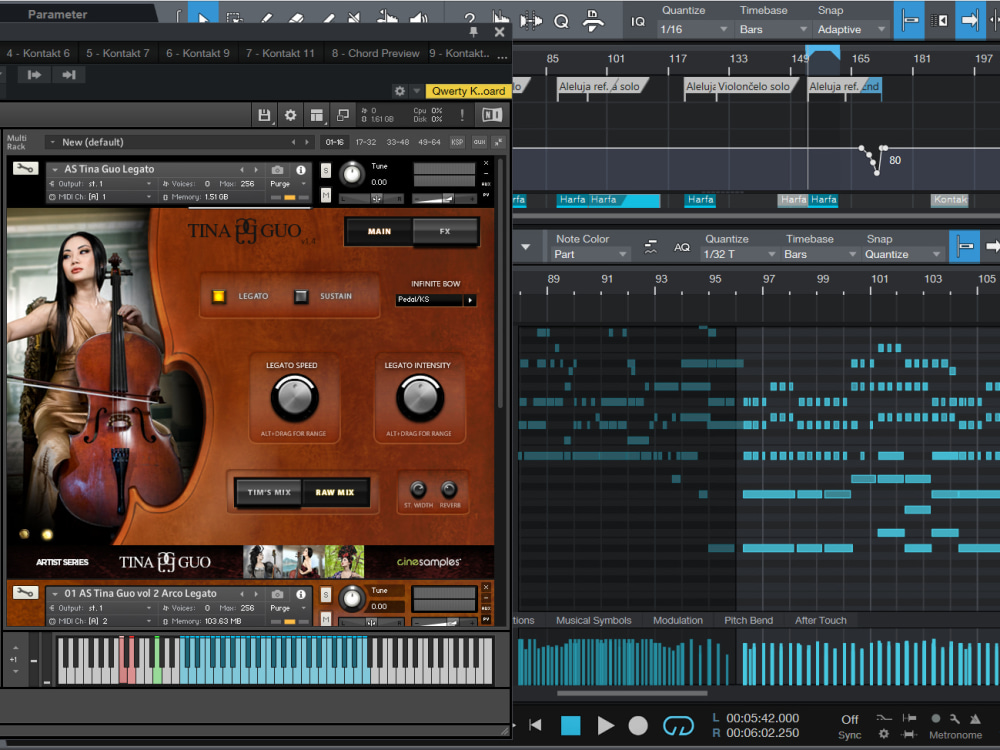Viewport: 1000px width, 750px height.
Task: Open wrench edit mode for AS Tina Guo Legato
Action: (26, 168)
